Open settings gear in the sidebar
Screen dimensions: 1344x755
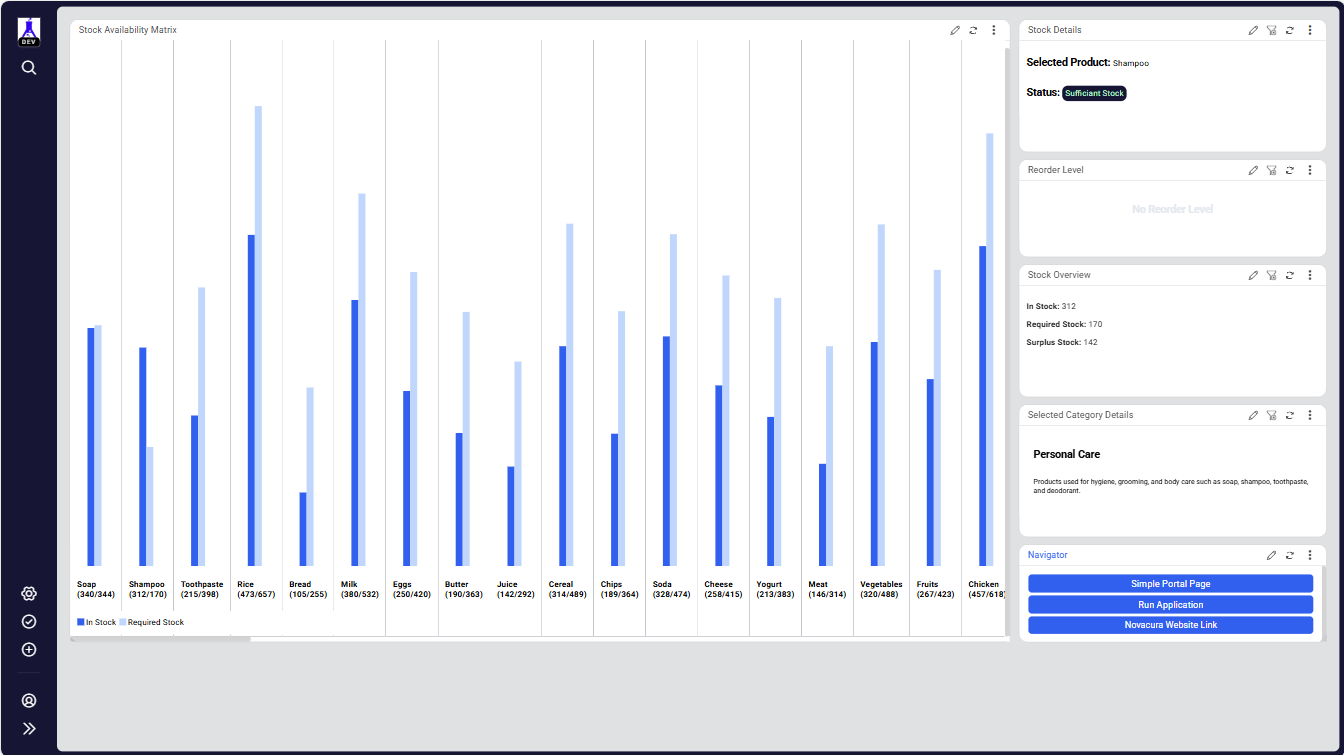(29, 594)
